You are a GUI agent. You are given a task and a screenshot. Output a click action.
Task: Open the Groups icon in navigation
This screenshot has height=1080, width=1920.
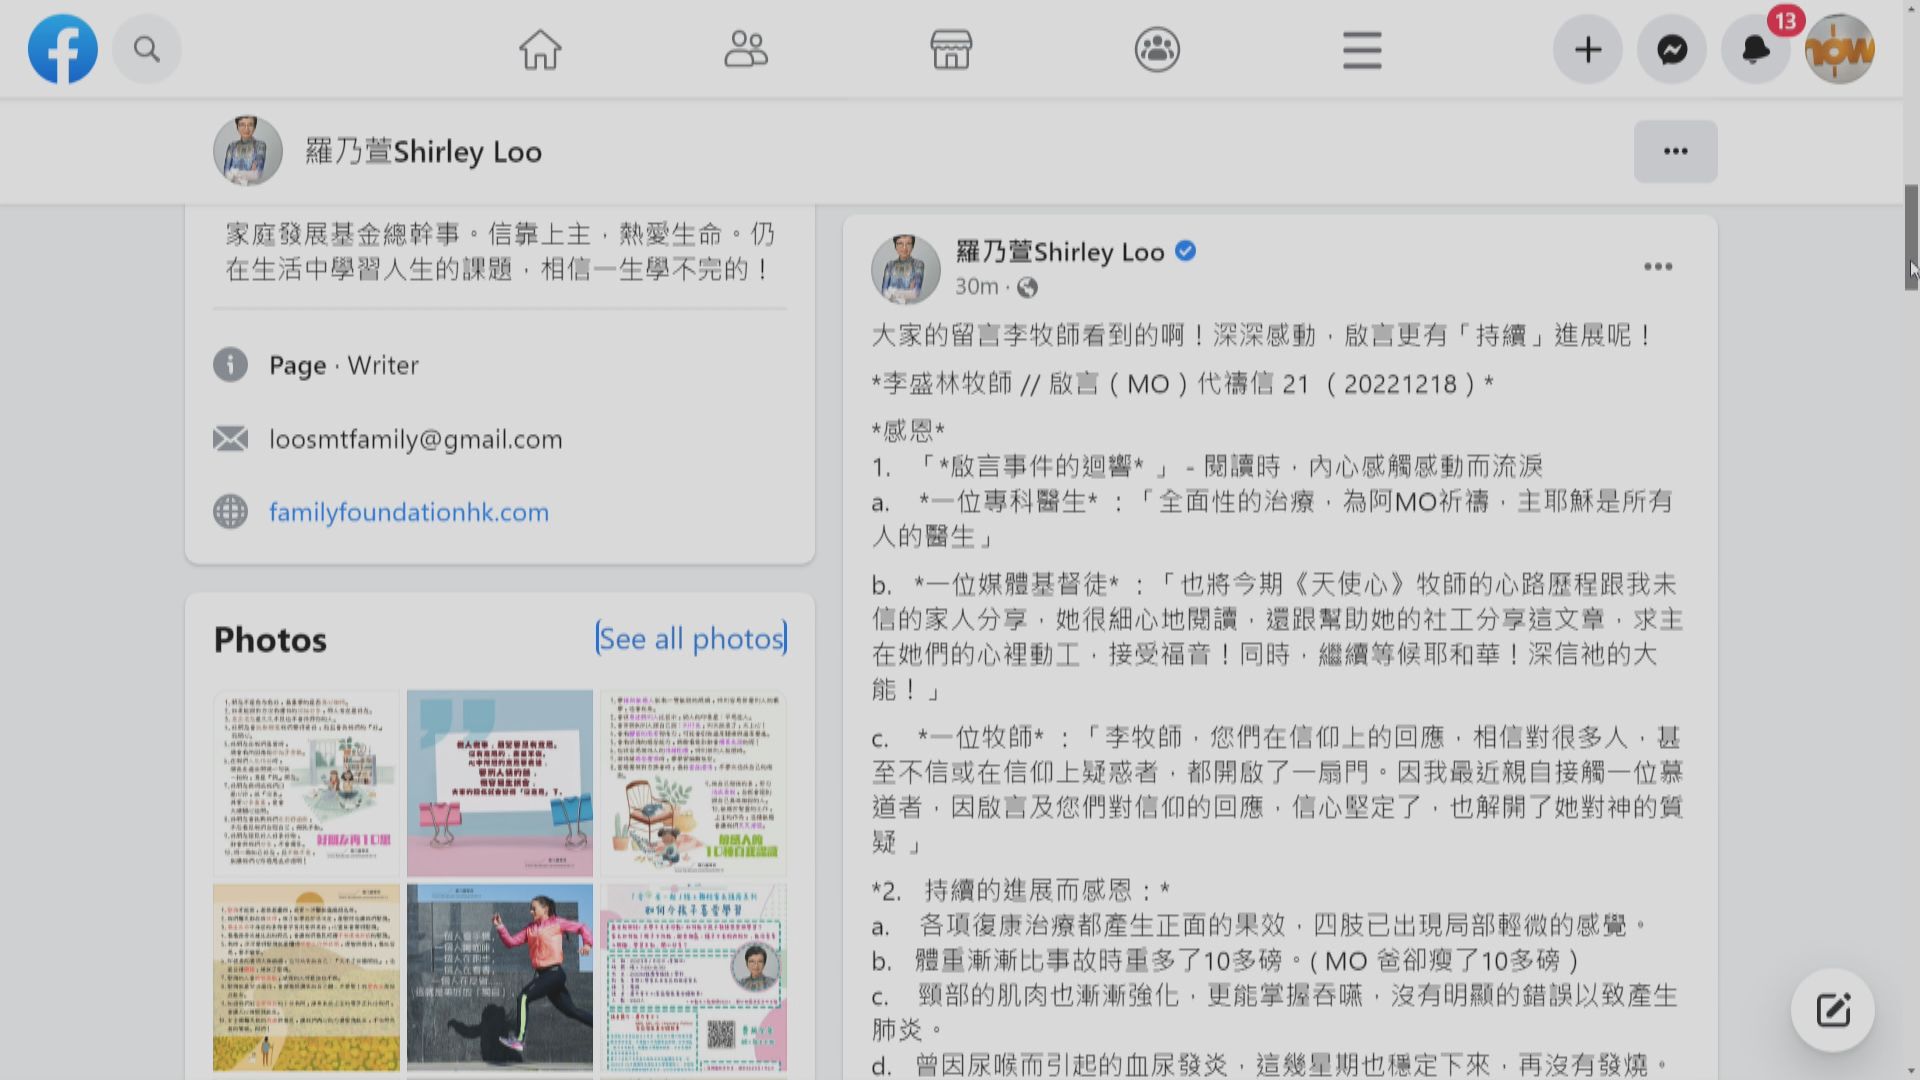(1156, 48)
